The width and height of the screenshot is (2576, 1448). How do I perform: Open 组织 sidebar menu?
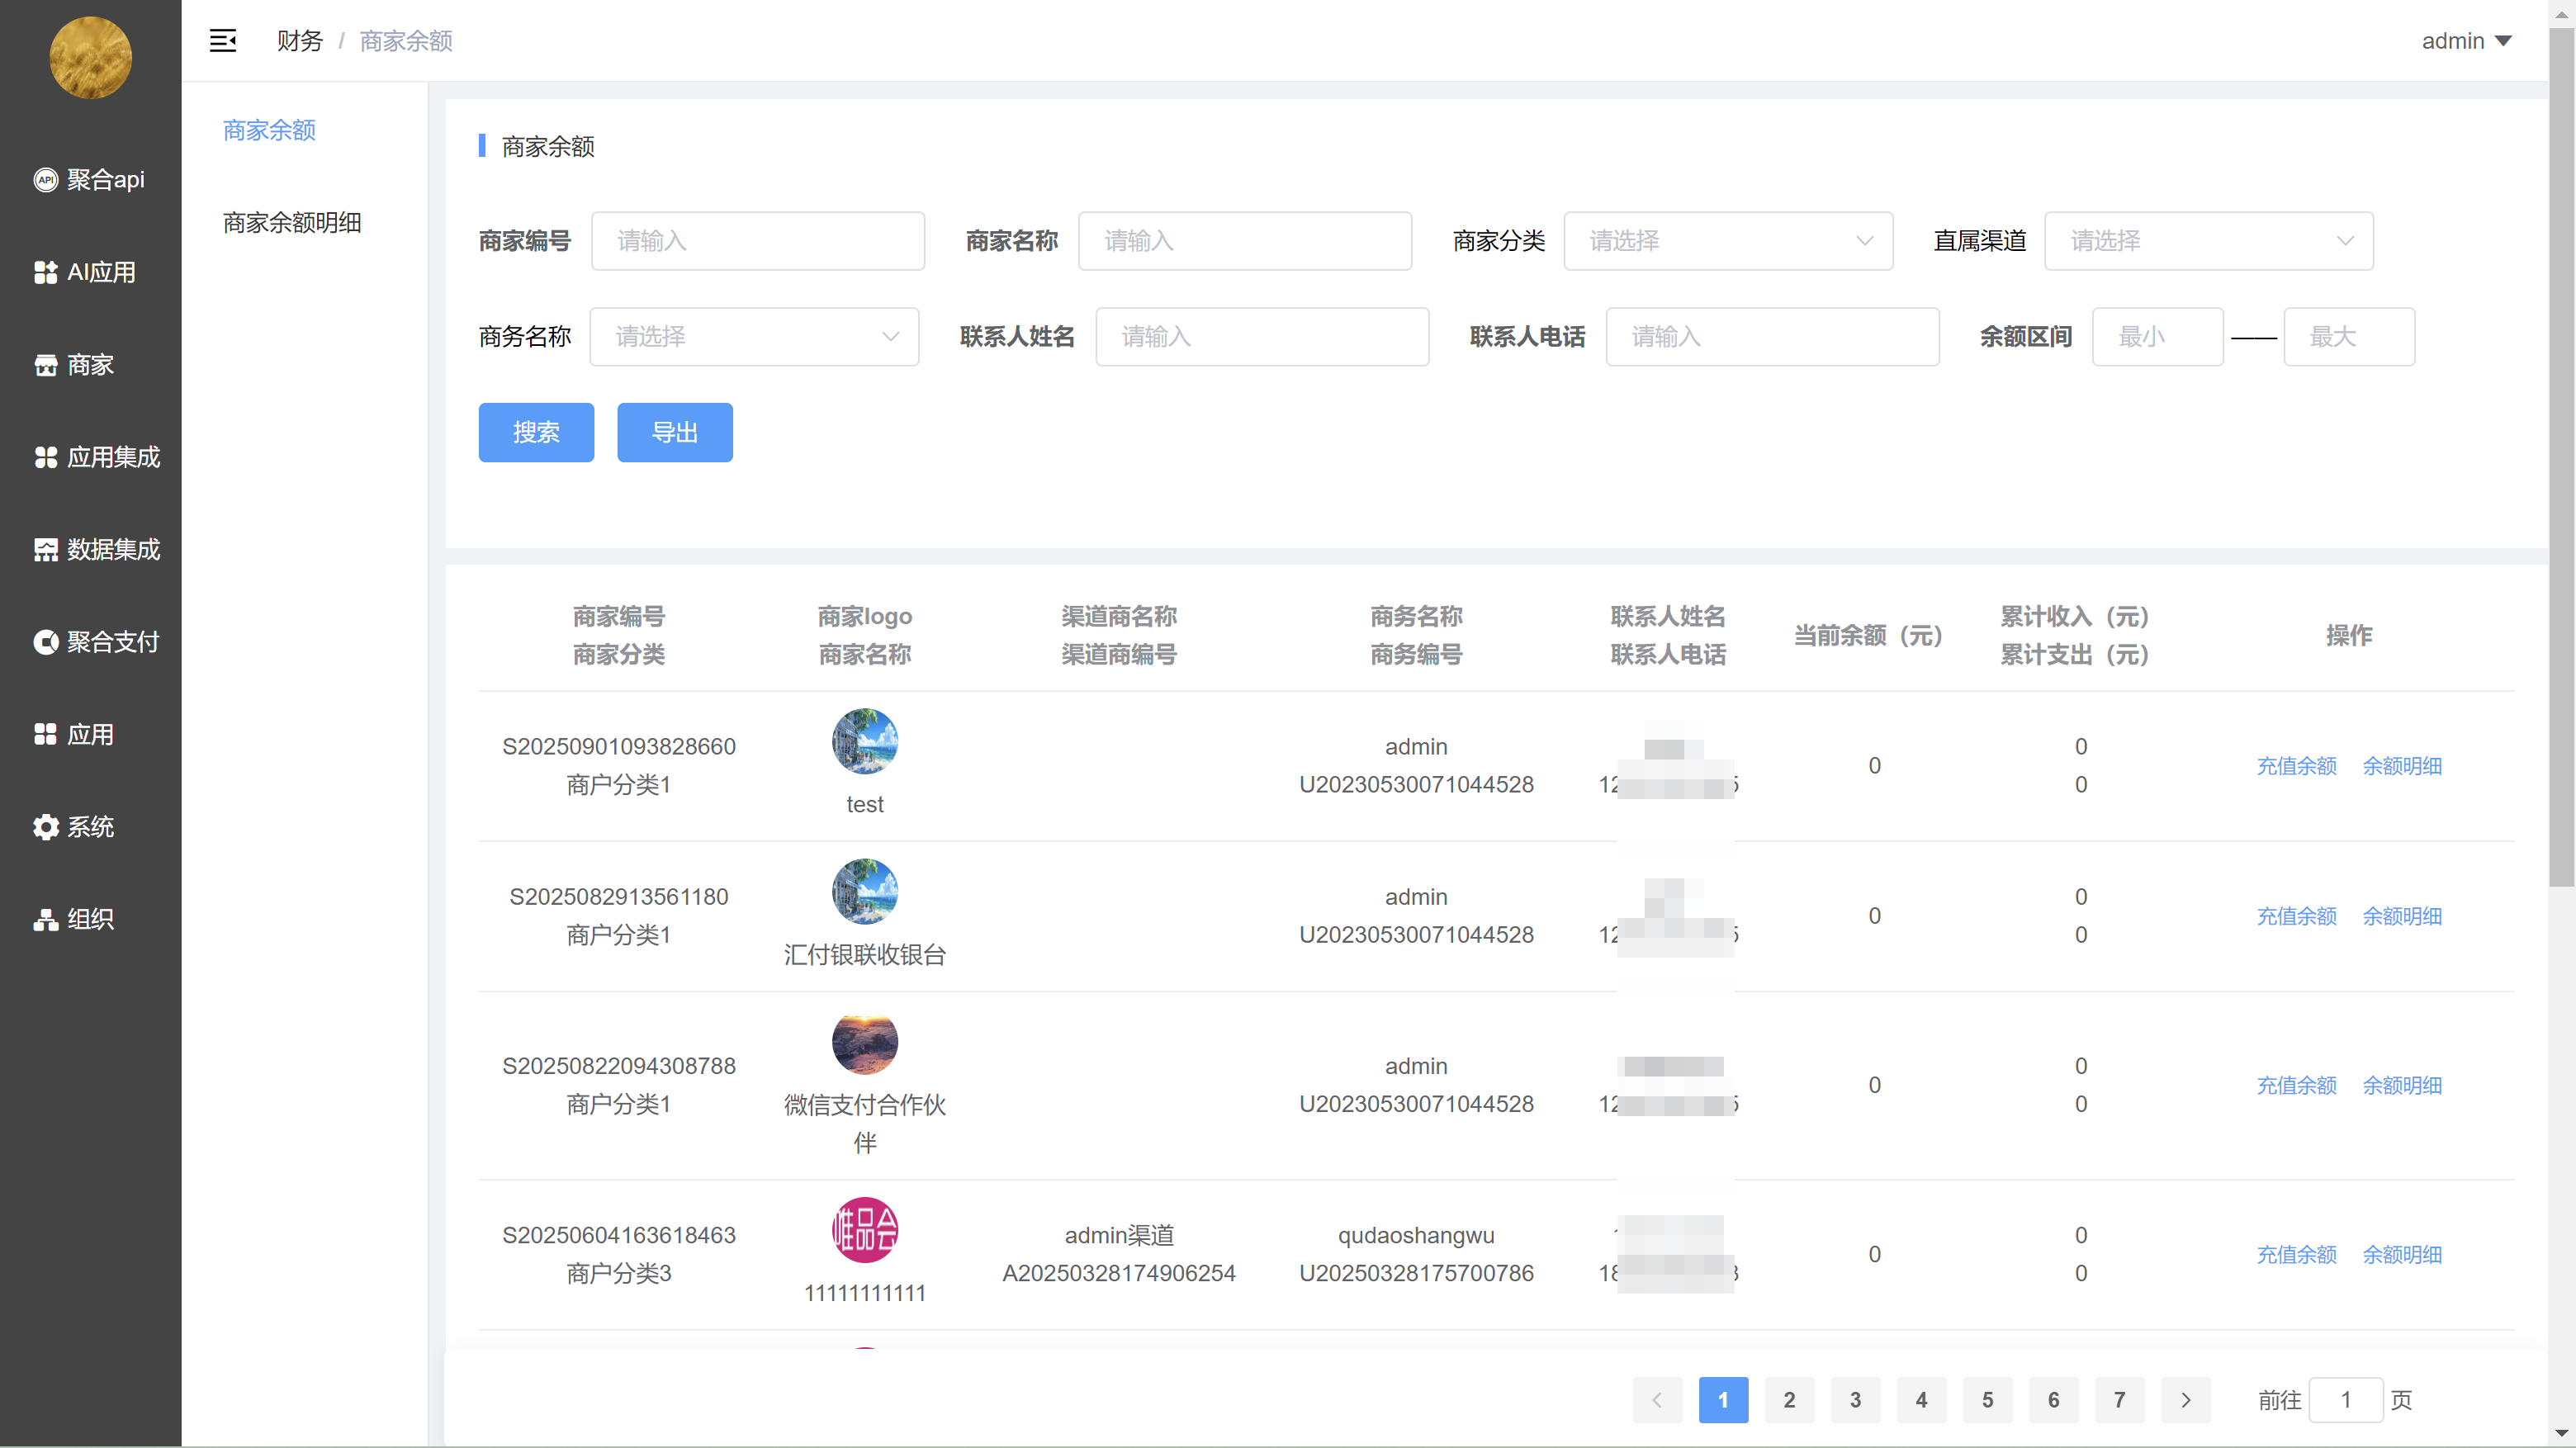click(x=75, y=919)
